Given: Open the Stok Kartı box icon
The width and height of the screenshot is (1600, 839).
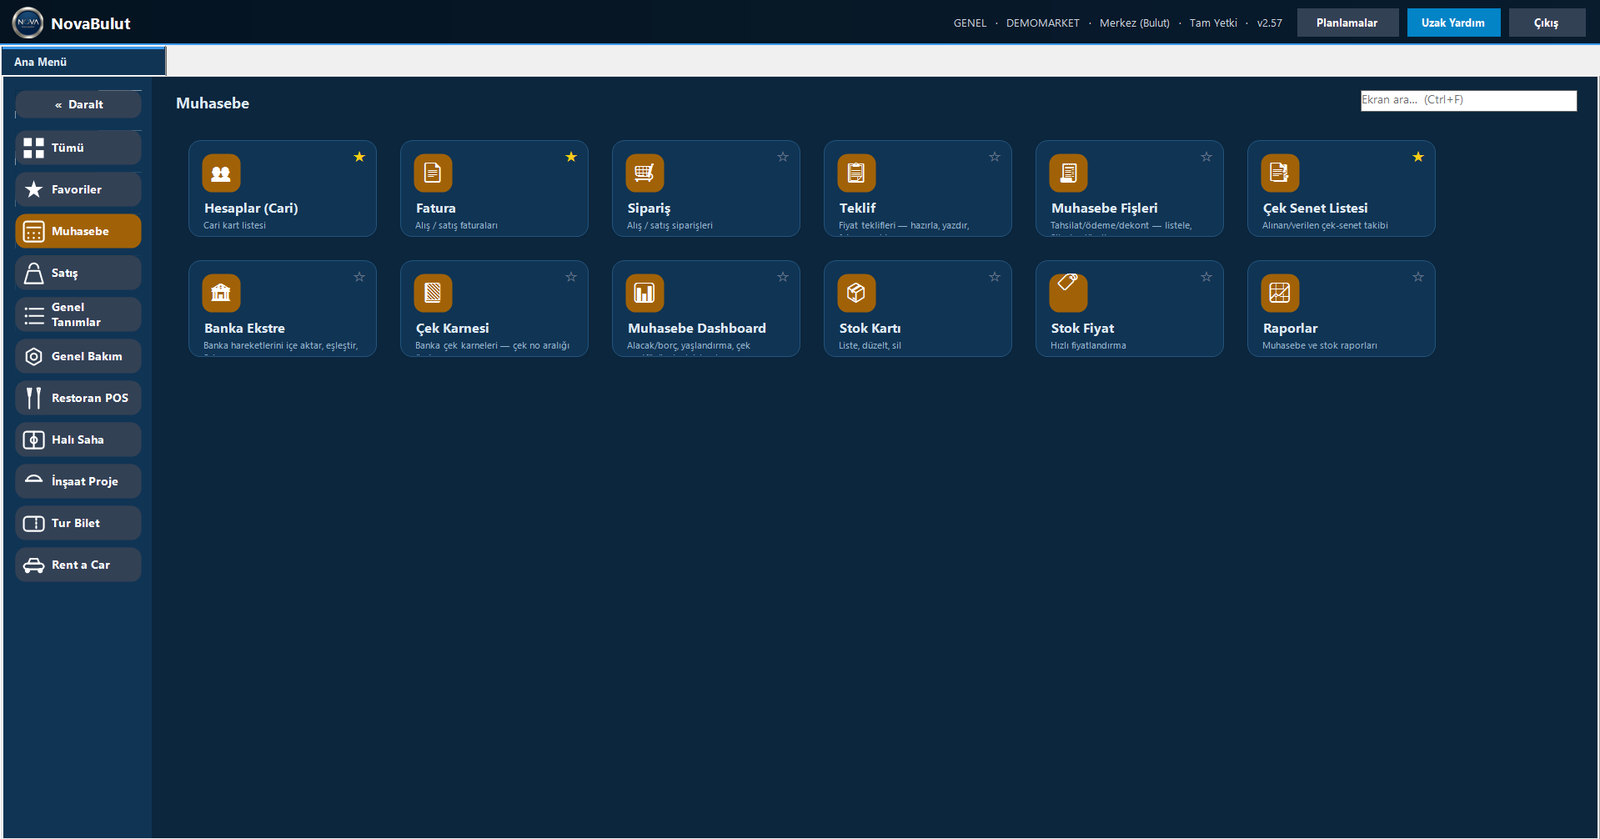Looking at the screenshot, I should (x=857, y=293).
